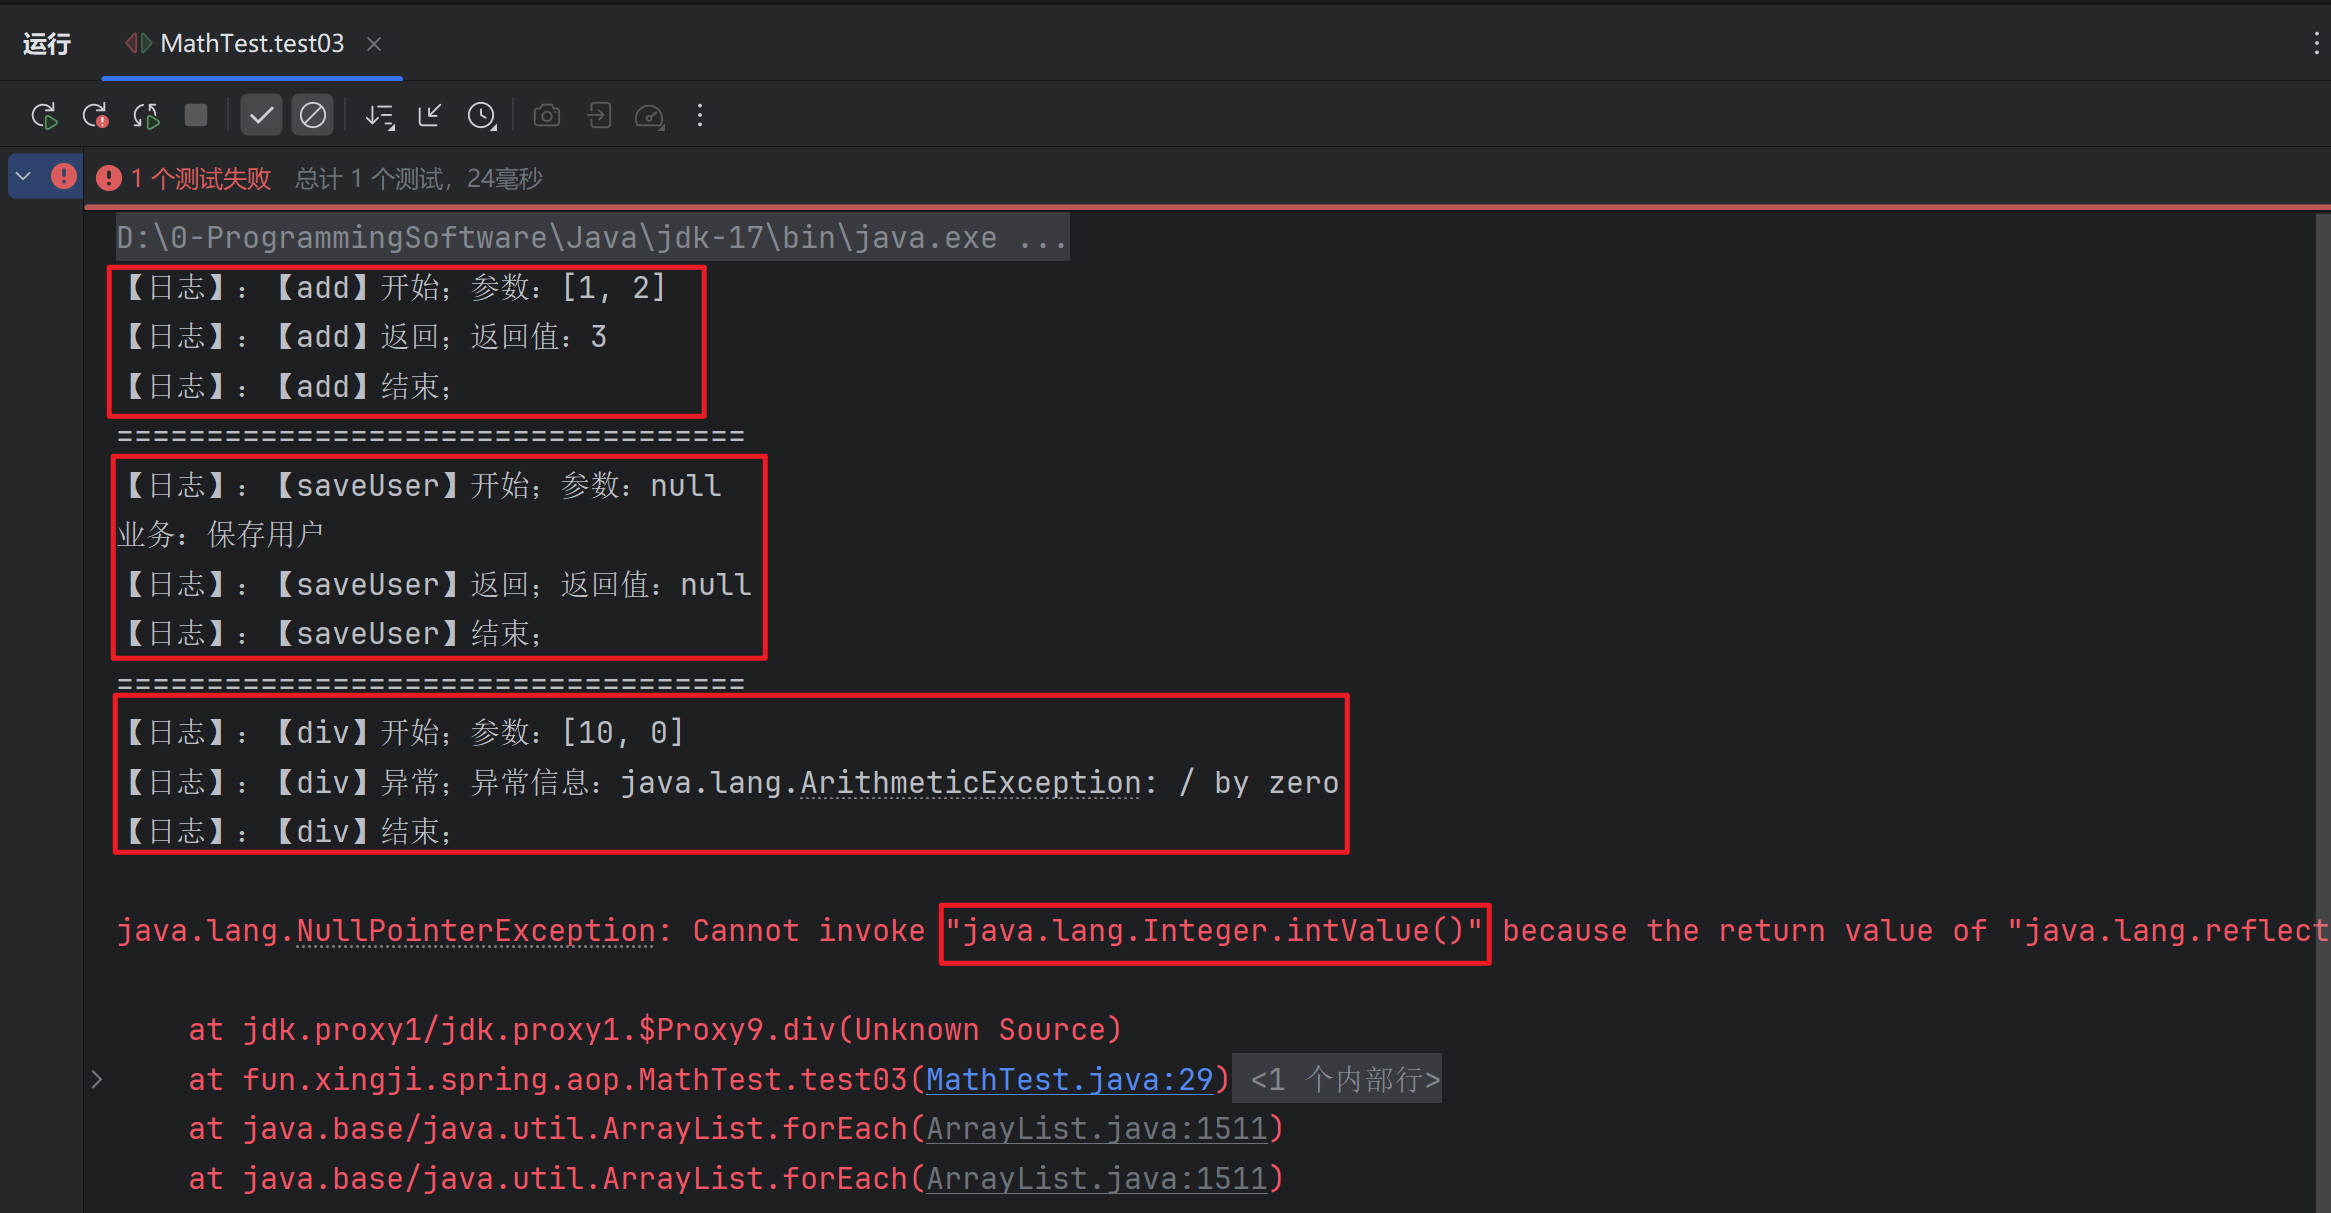Viewport: 2331px width, 1213px height.
Task: Collapse all test results icon
Action: click(x=430, y=116)
